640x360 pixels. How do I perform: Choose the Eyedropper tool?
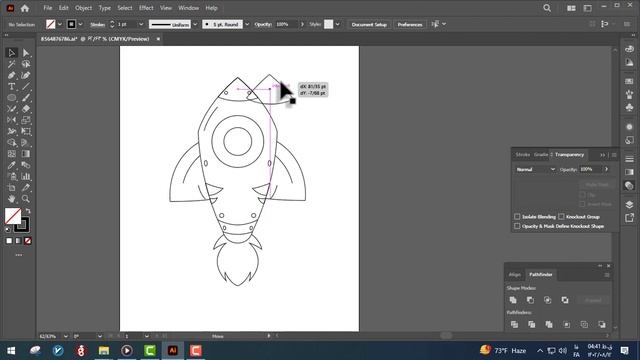point(11,165)
